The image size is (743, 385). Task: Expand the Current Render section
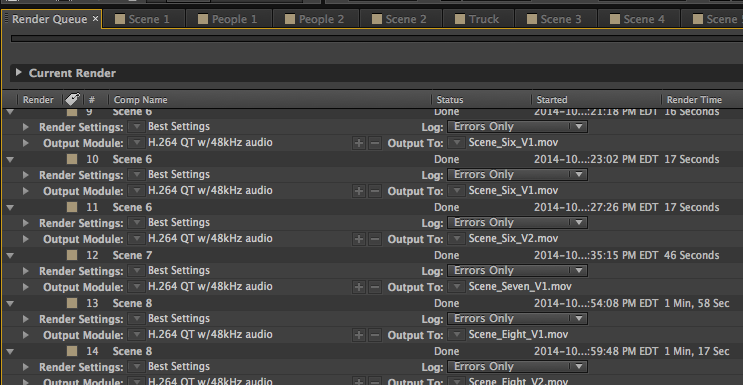(18, 73)
